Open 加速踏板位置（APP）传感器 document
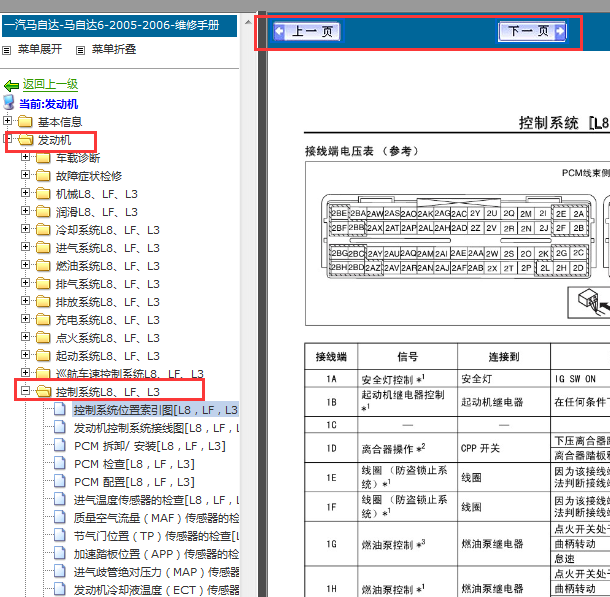 point(156,554)
